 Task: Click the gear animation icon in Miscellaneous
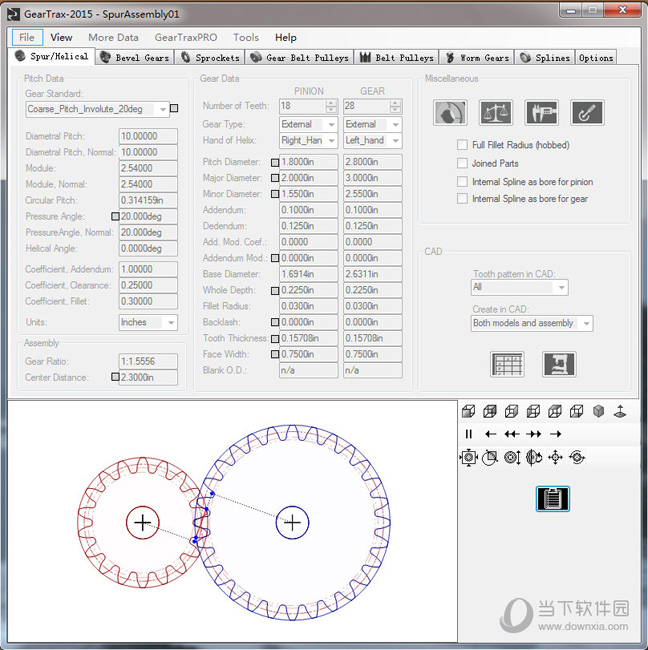450,112
